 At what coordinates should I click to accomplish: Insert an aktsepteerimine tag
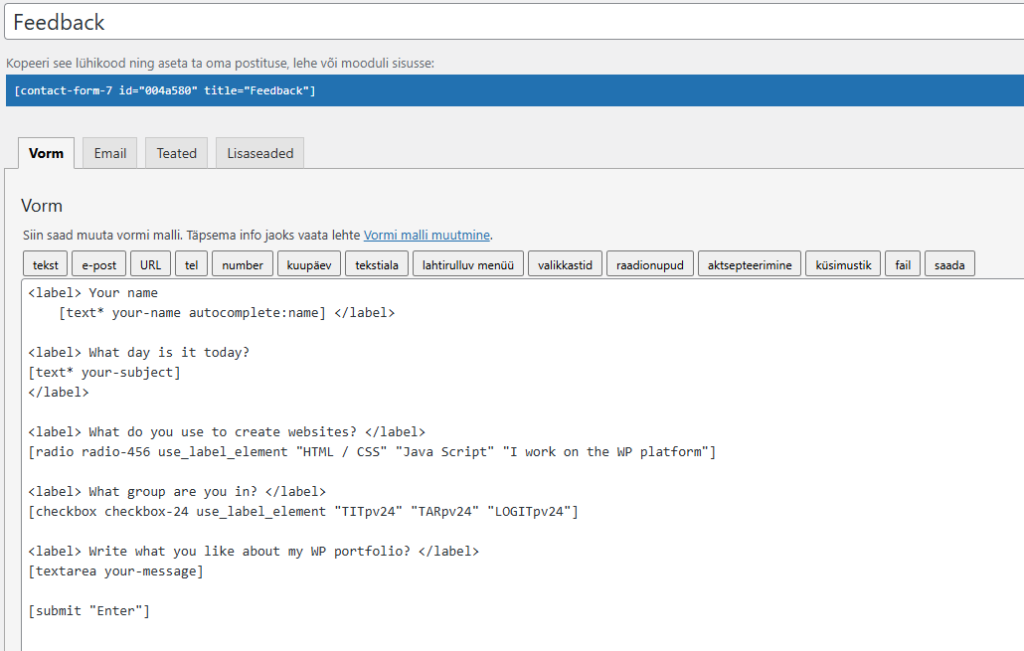click(749, 265)
